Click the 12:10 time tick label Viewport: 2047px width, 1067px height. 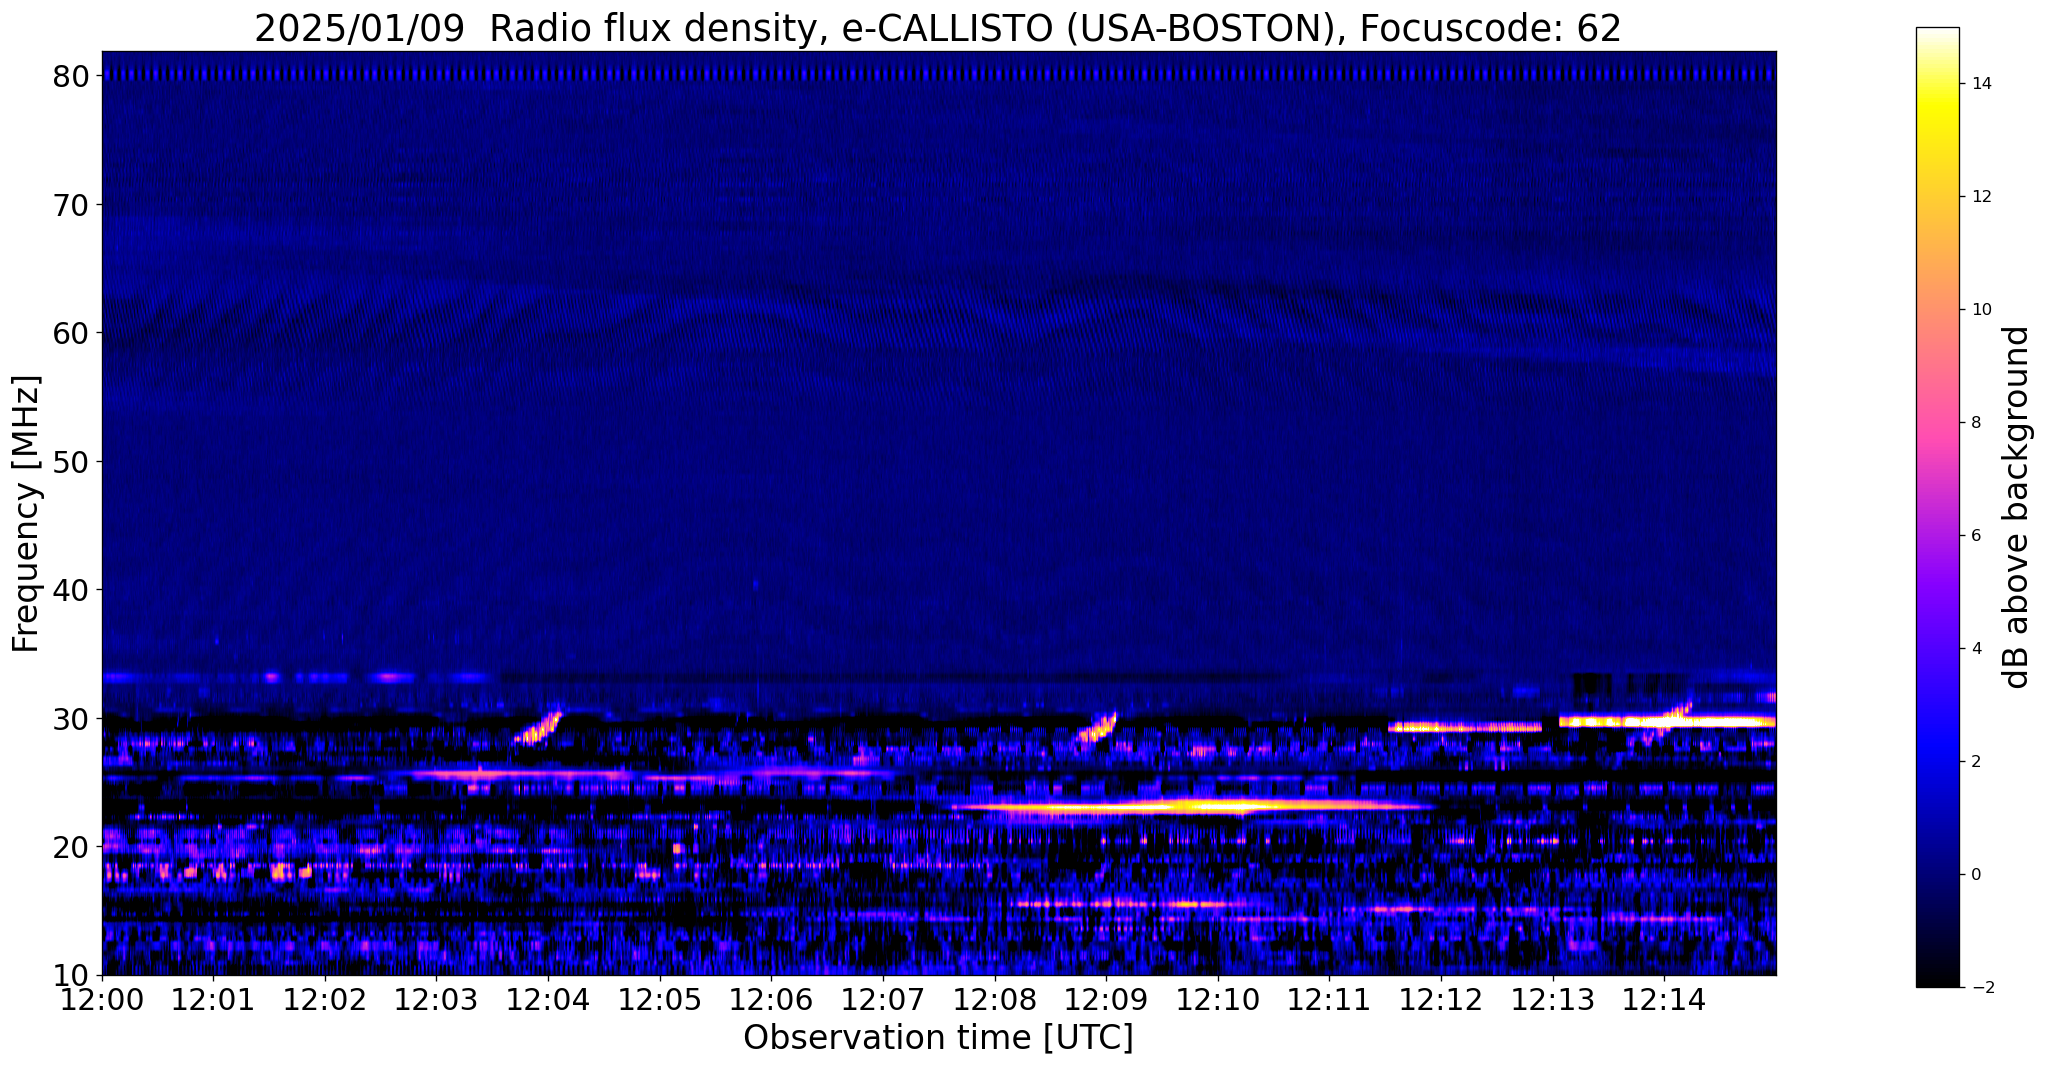click(x=1218, y=999)
